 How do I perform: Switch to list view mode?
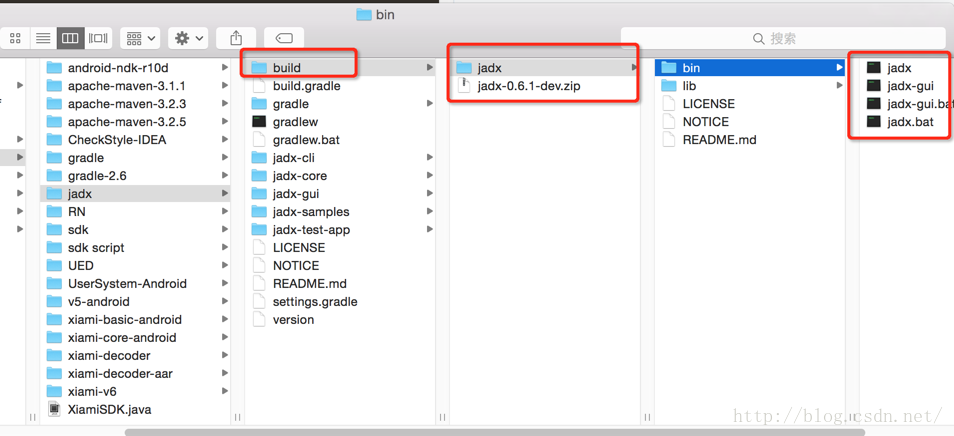coord(43,38)
